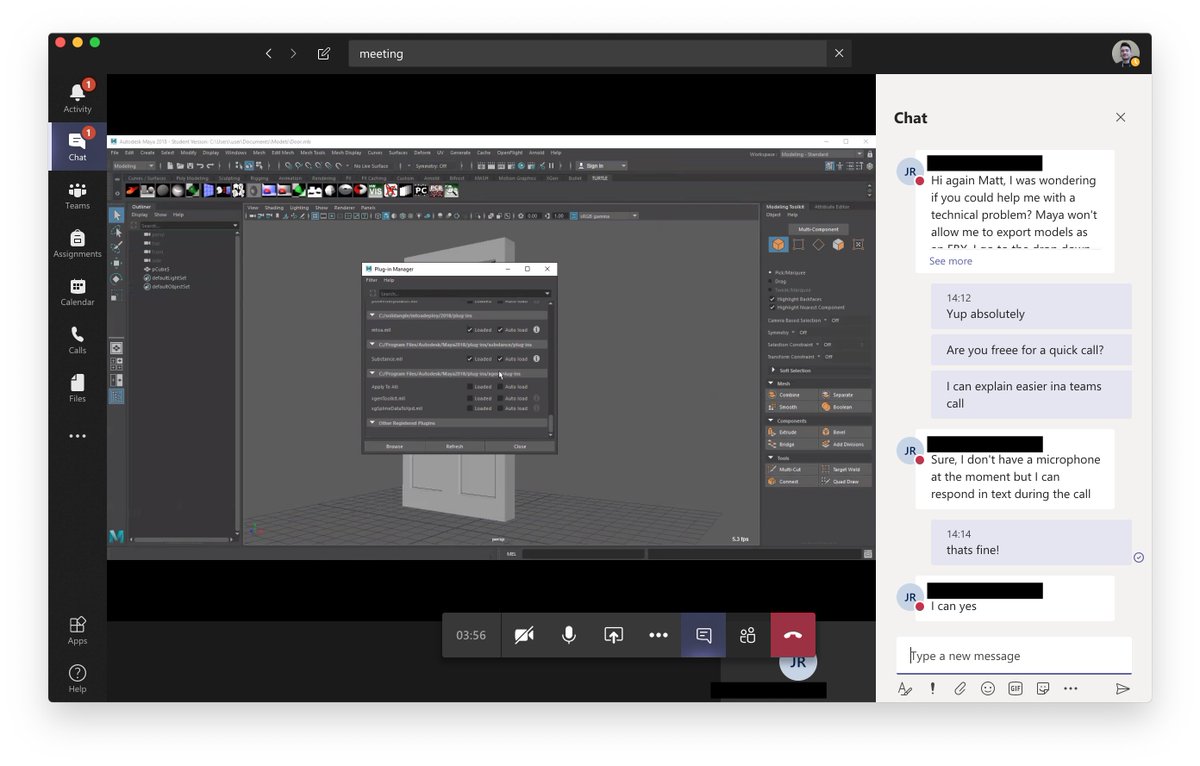Screen dimensions: 1200x766
Task: Uncheck Loaded for mtoa.mll plug-in
Action: (x=470, y=330)
